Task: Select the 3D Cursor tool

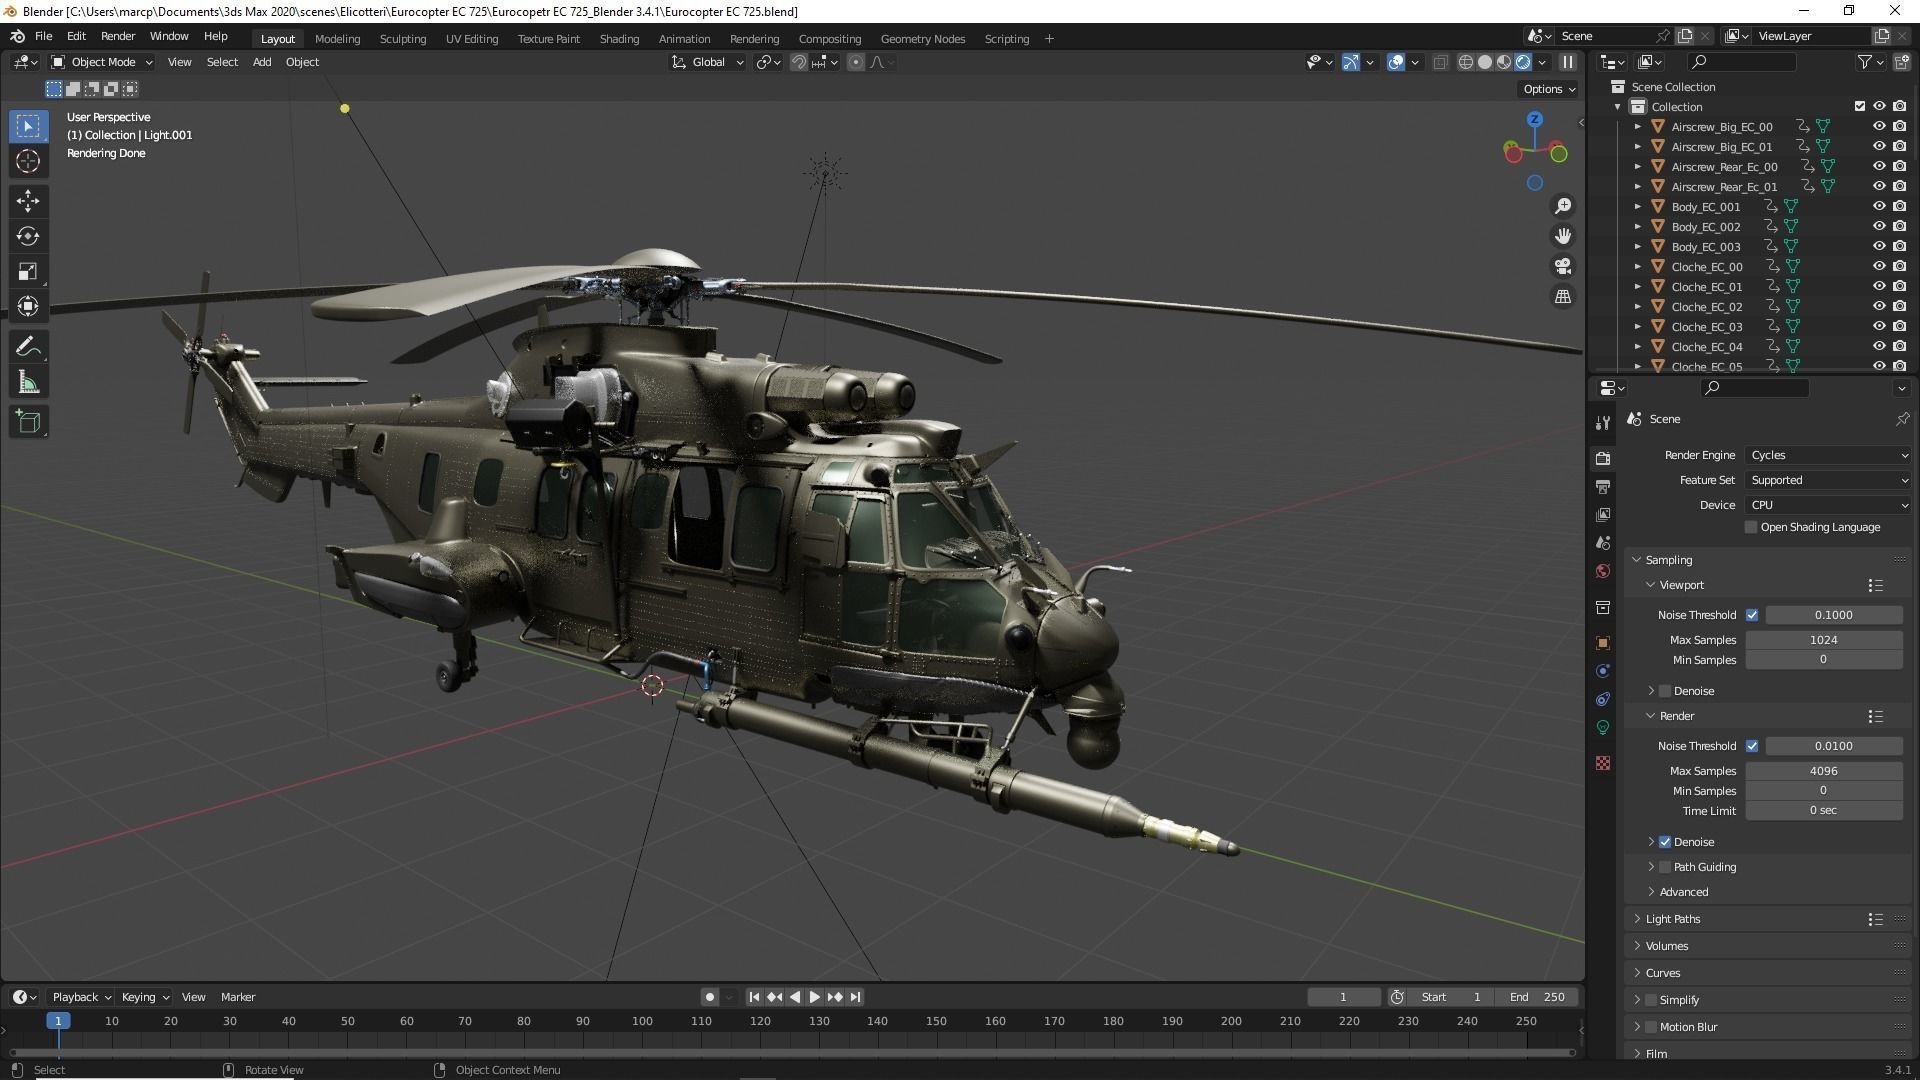Action: pyautogui.click(x=28, y=162)
